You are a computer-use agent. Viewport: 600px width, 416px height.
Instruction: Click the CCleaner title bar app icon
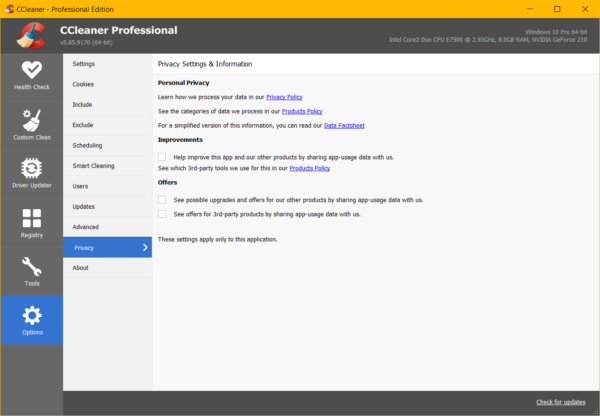(x=9, y=8)
